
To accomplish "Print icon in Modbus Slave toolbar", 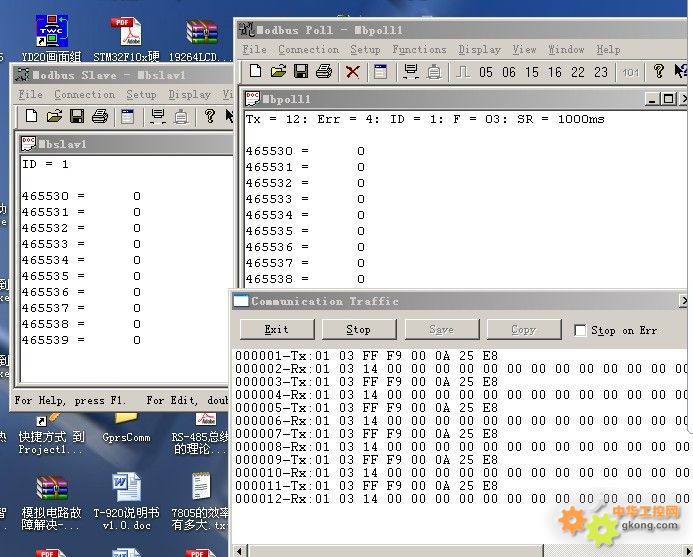I will 100,116.
